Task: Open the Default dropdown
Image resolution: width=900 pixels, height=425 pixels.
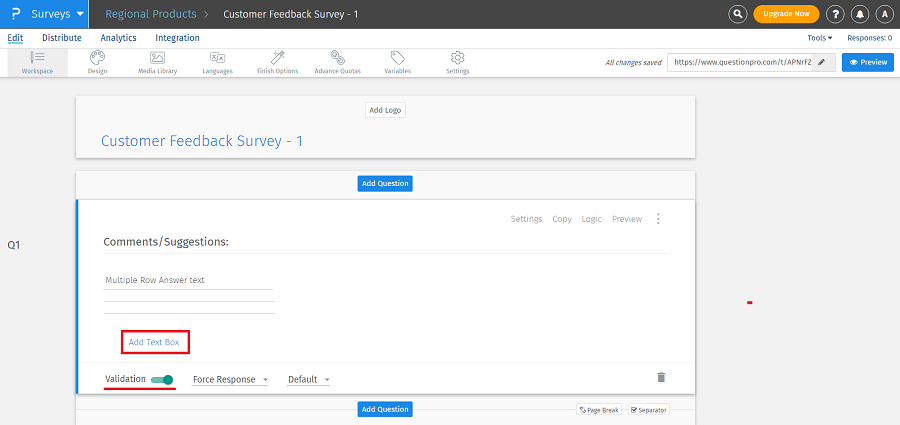Action: pyautogui.click(x=308, y=380)
